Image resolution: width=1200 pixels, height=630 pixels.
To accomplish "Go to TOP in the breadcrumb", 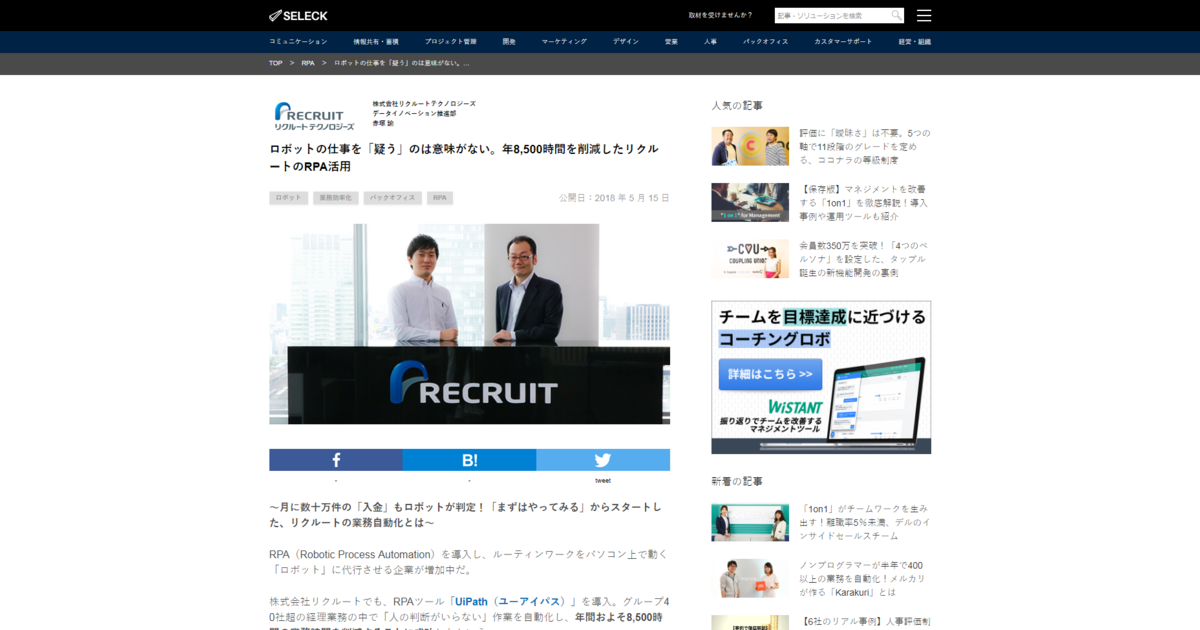I will [x=276, y=63].
